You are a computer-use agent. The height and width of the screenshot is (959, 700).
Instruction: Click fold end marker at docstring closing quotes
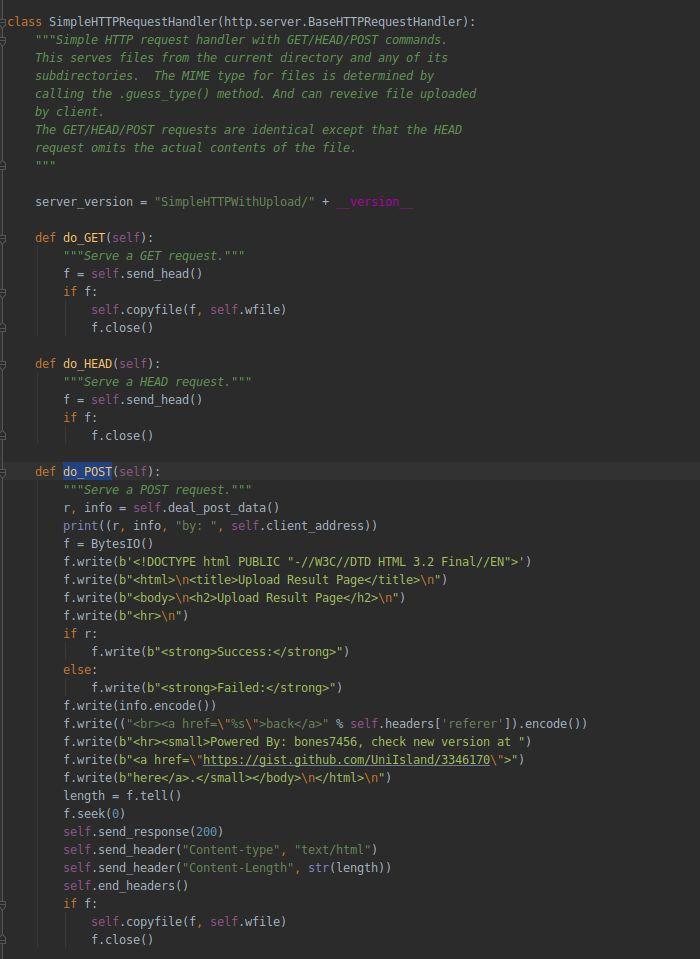(x=3, y=166)
